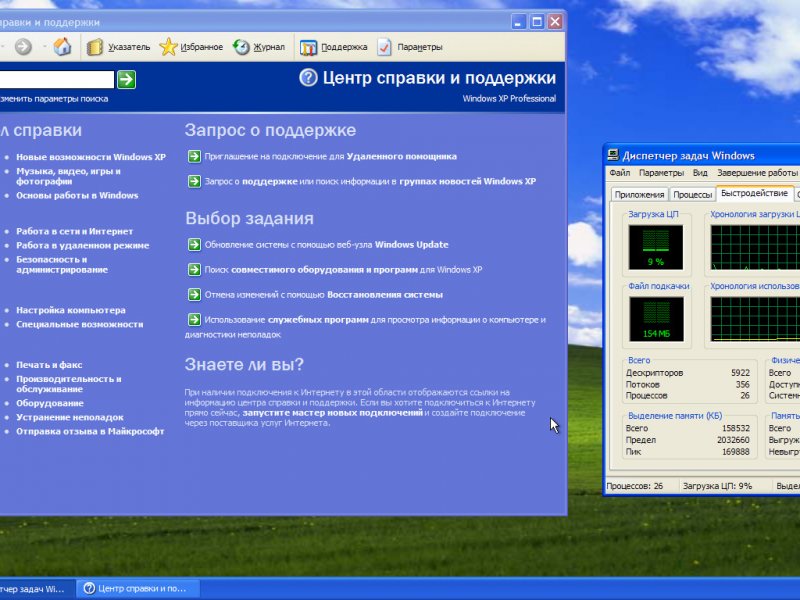
Task: Click green arrow beside Удаленного помощника invitation
Action: [x=194, y=156]
